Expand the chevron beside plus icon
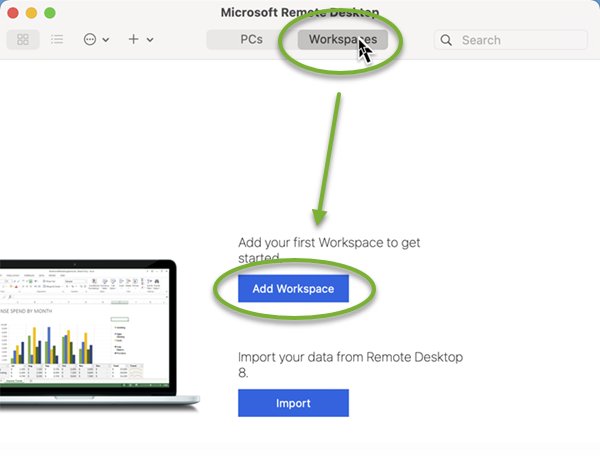 [150, 40]
